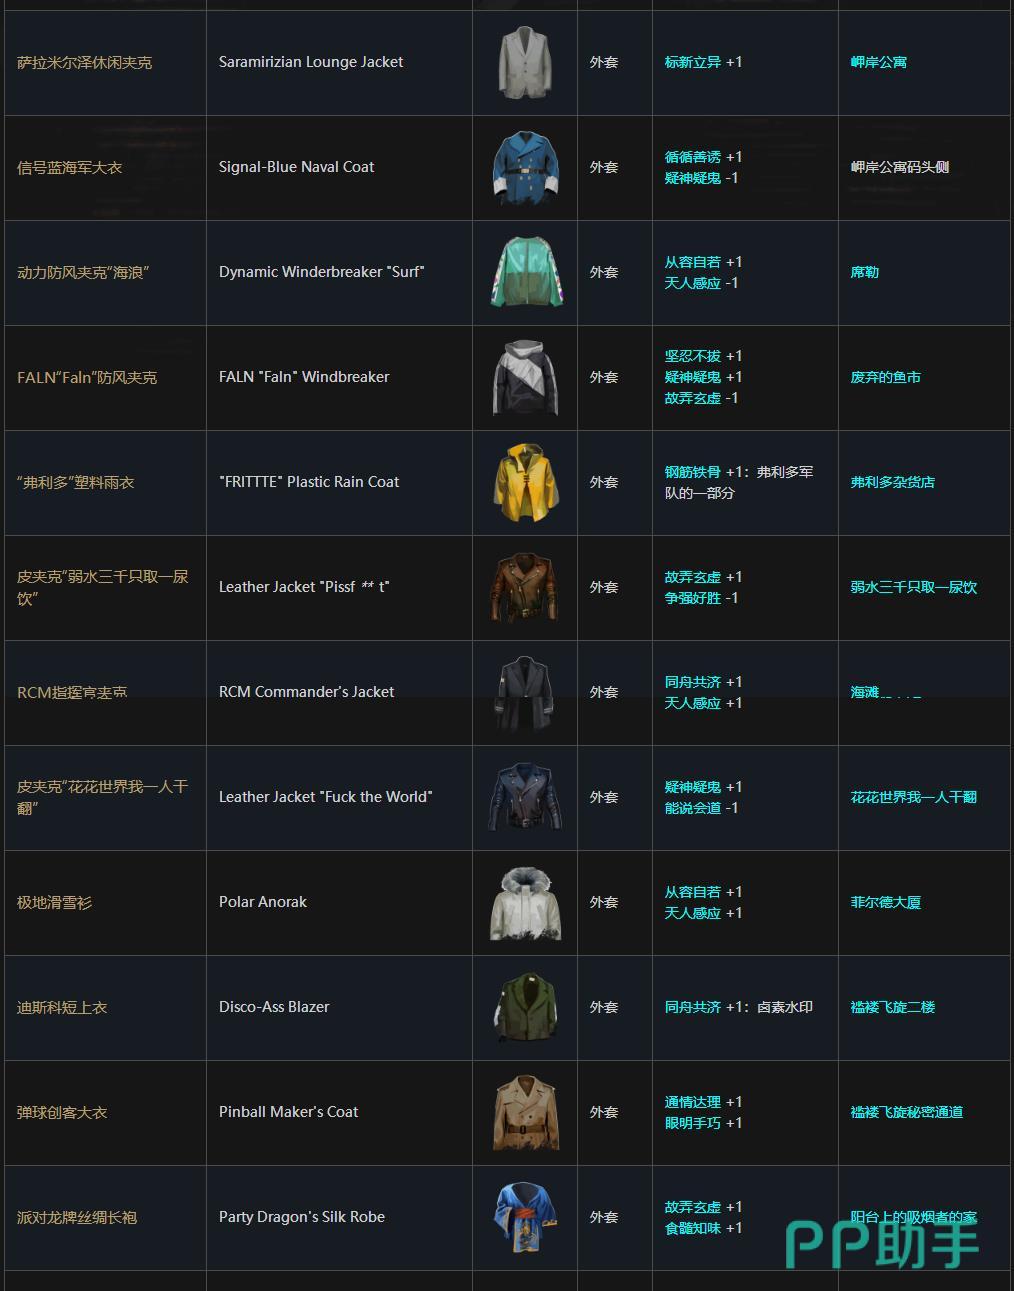Image resolution: width=1014 pixels, height=1291 pixels.
Task: Click the RCM Commander's Jacket image
Action: (x=525, y=693)
